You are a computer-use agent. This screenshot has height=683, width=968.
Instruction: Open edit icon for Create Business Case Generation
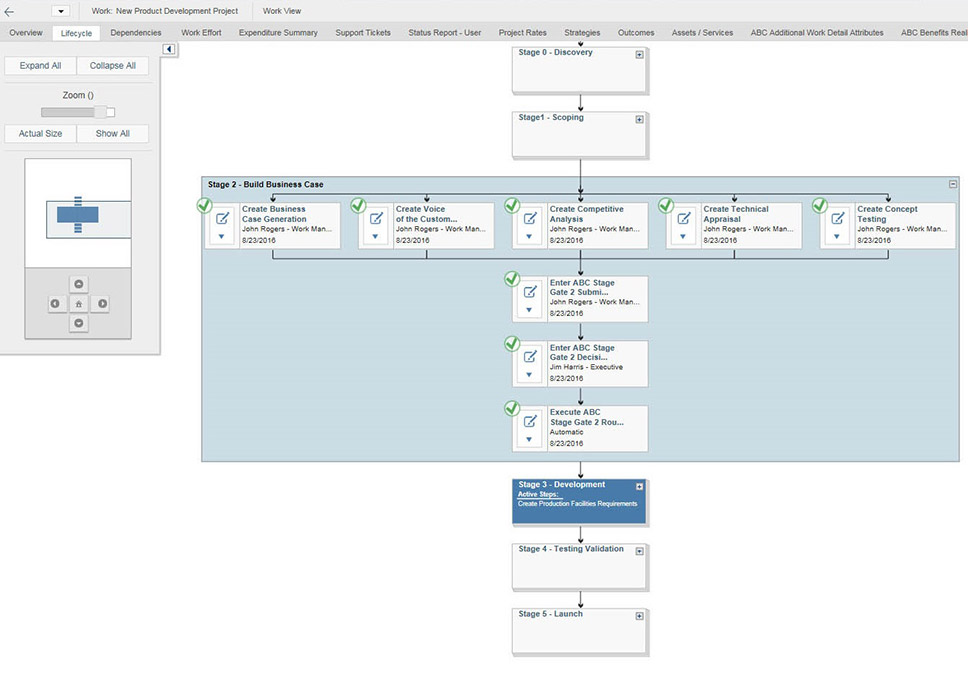pyautogui.click(x=222, y=218)
